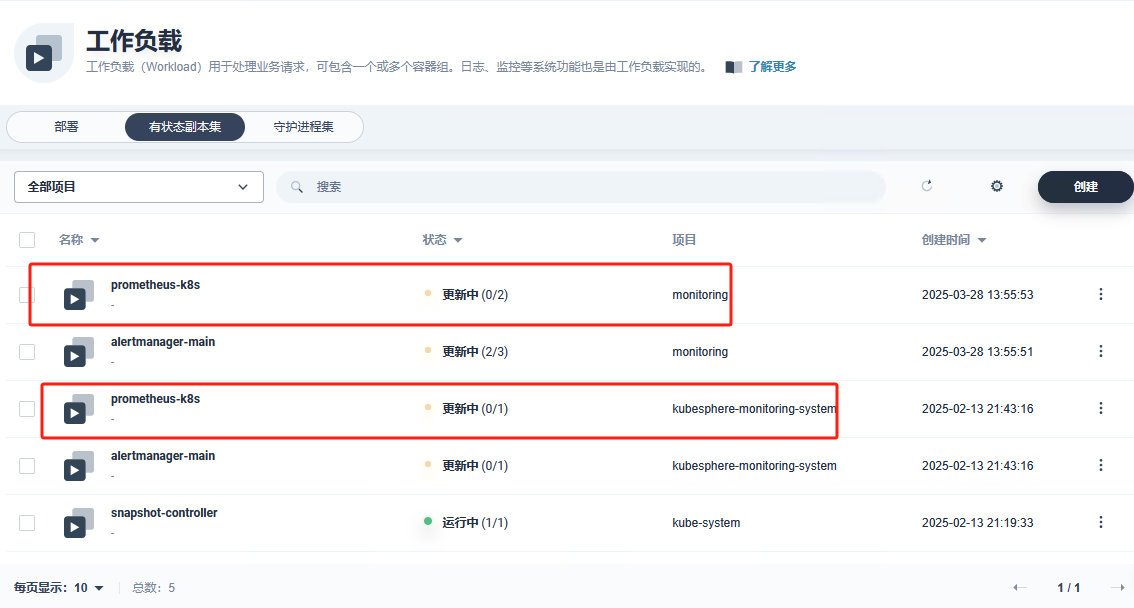Open more actions for prometheus-k8s created 2025-02-13
The width and height of the screenshot is (1134, 608).
[1101, 408]
